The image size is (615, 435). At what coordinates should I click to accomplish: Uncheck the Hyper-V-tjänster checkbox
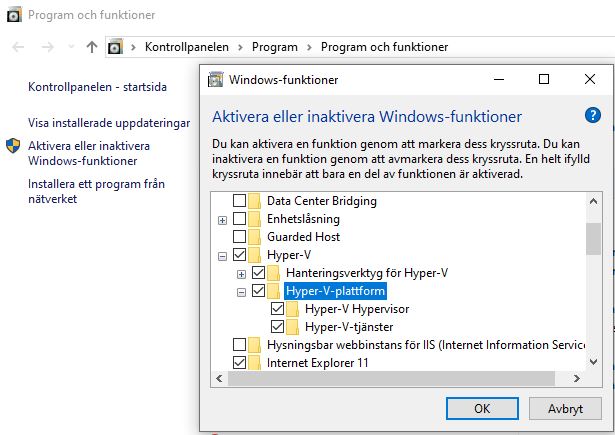277,327
